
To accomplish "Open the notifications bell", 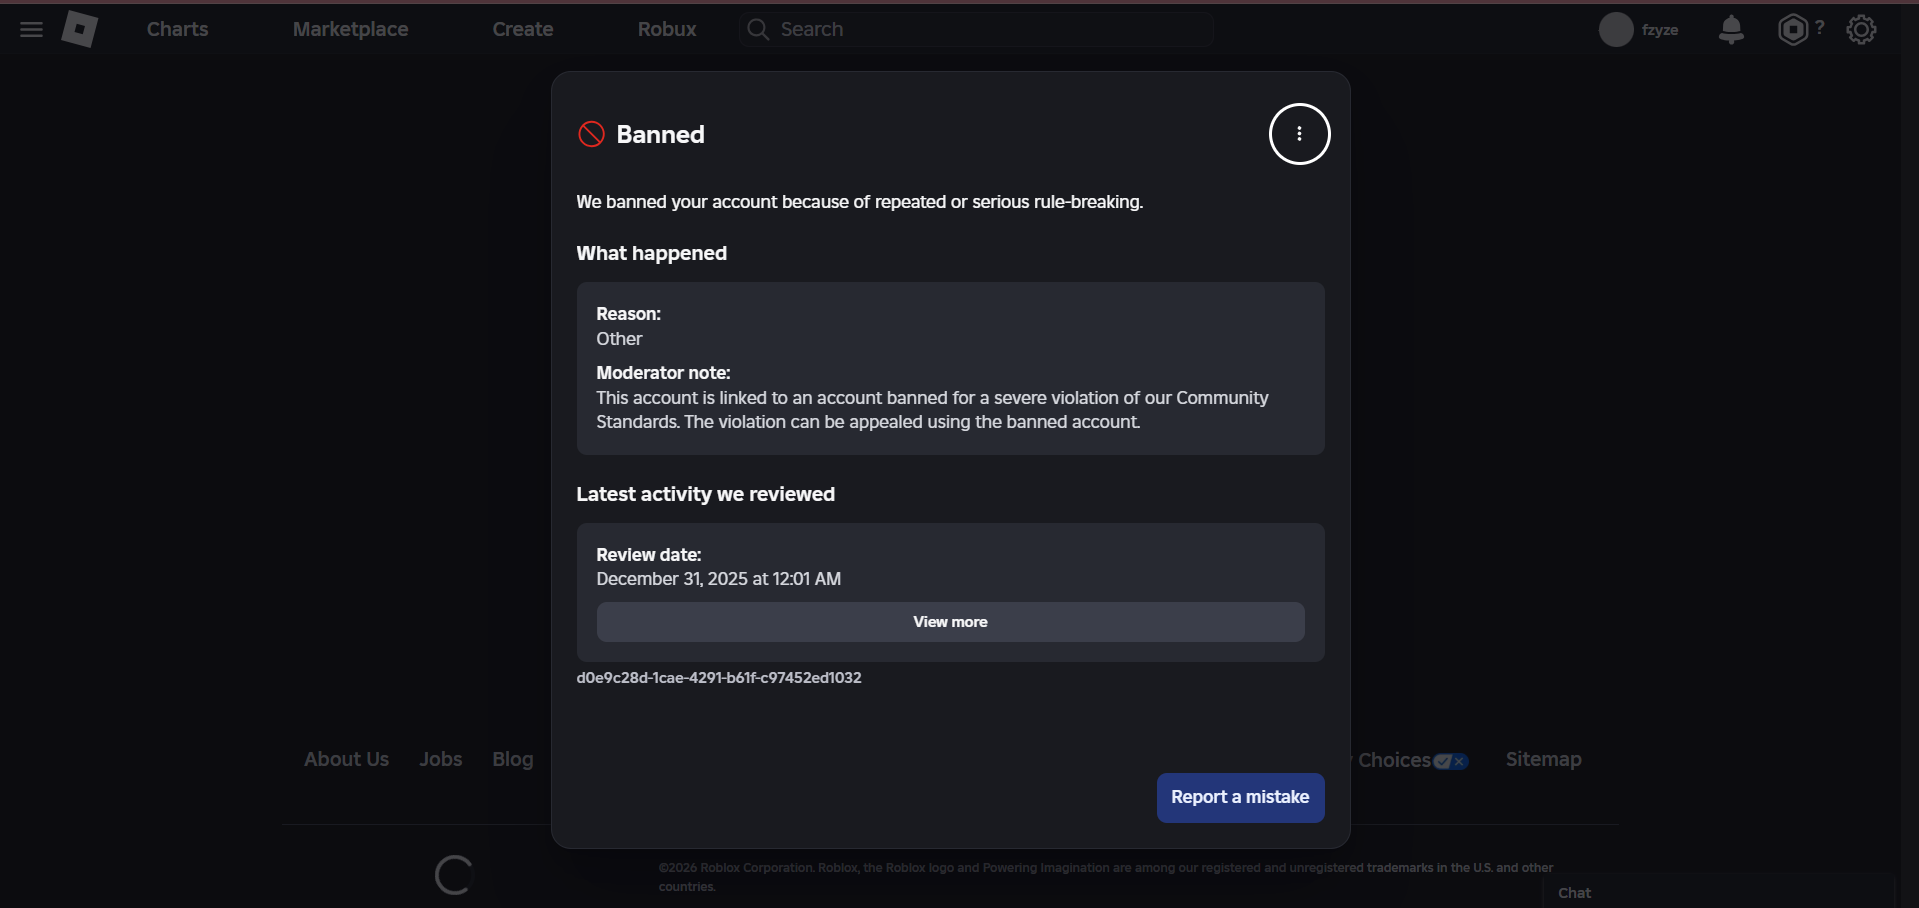I will pos(1731,30).
